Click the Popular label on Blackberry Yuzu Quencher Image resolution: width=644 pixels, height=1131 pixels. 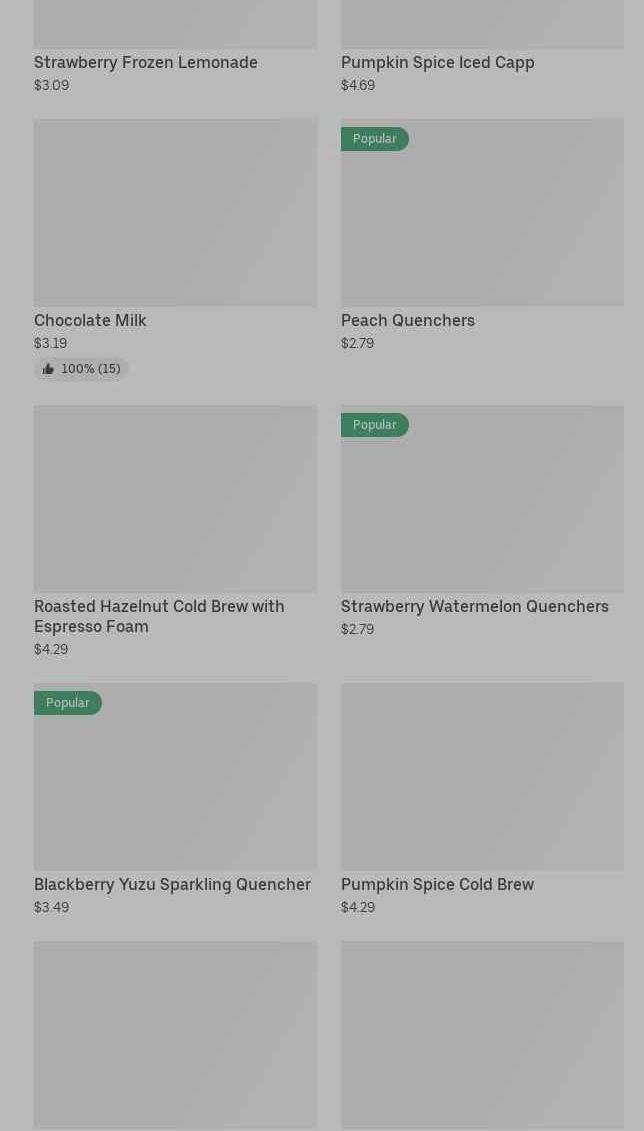[x=67, y=703]
